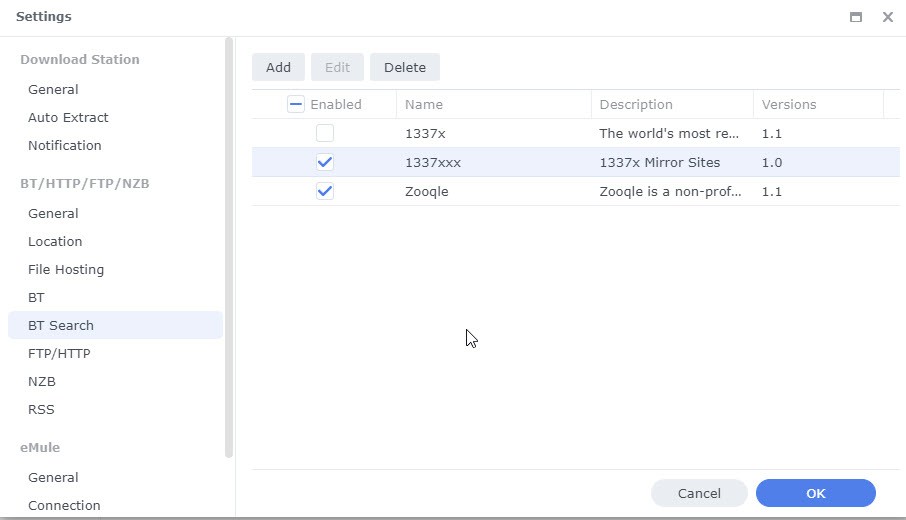The width and height of the screenshot is (906, 520).
Task: Open BT Search settings page
Action: (x=61, y=325)
